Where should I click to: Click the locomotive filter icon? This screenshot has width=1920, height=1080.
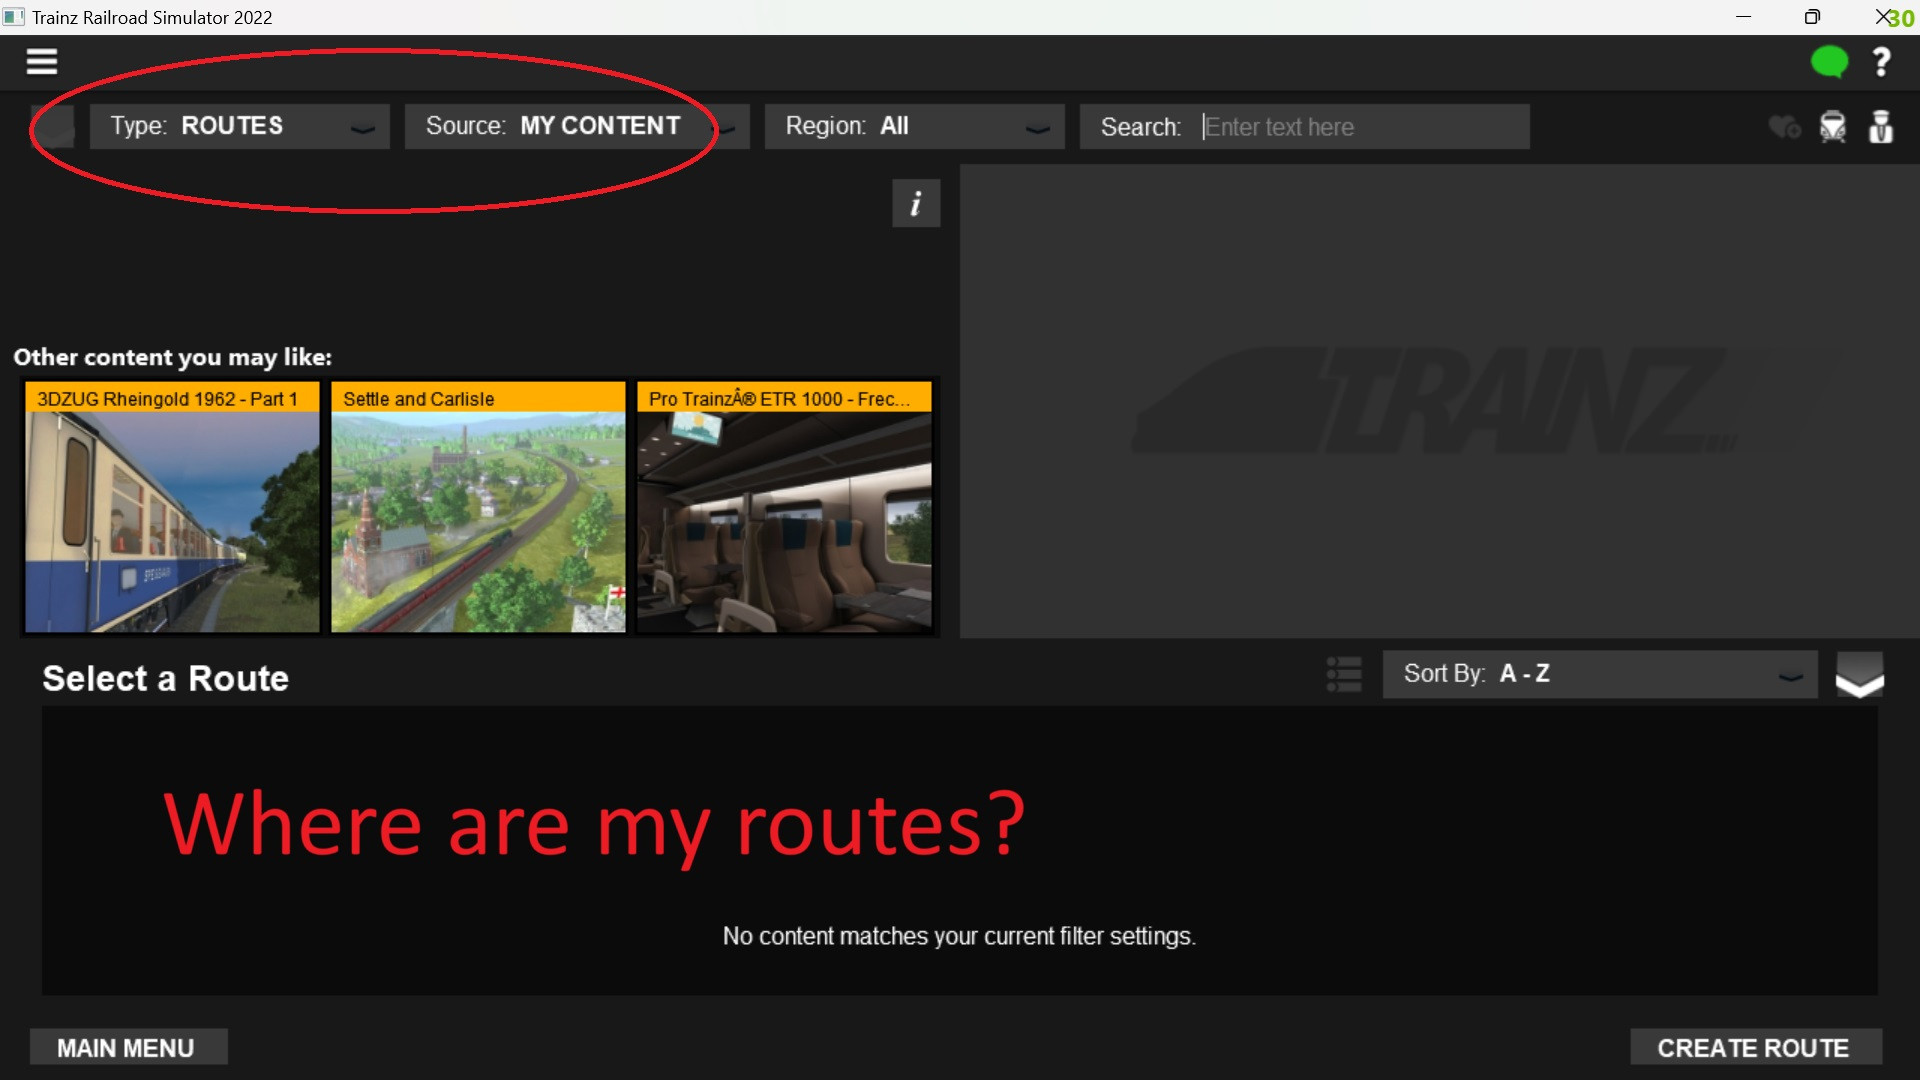point(1832,127)
